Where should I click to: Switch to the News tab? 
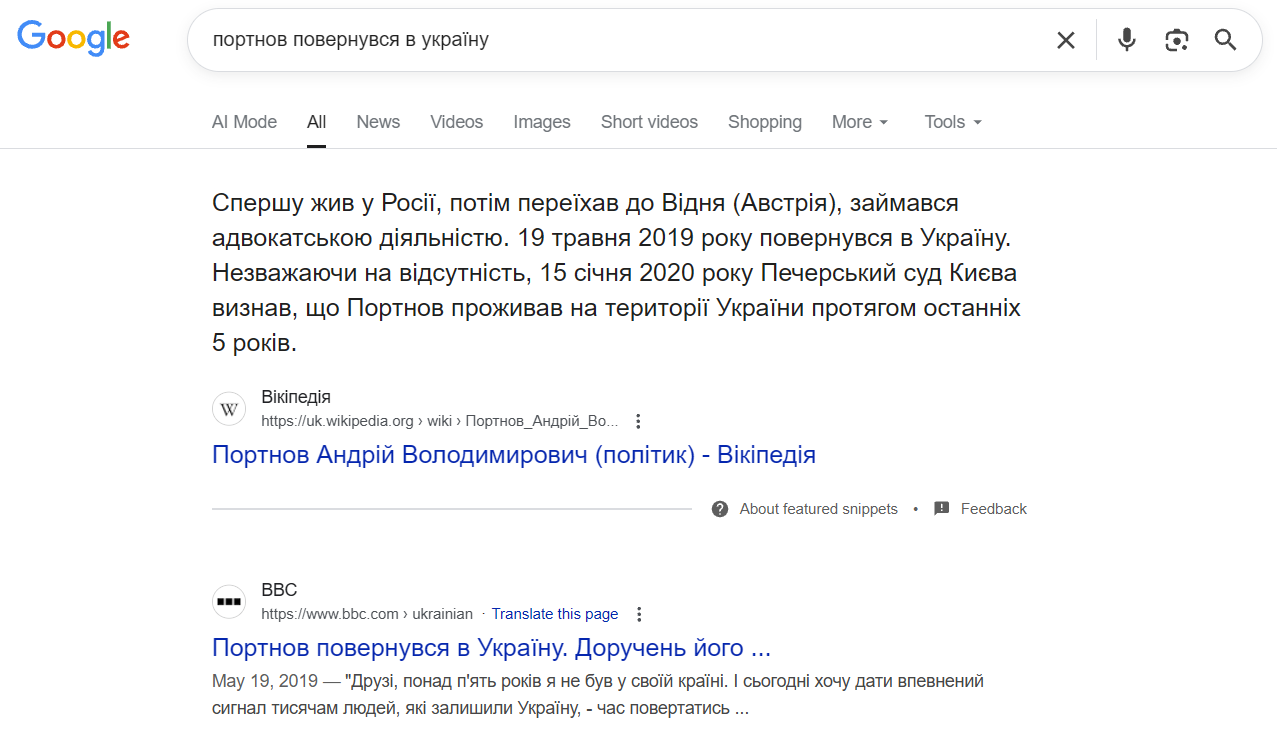pyautogui.click(x=378, y=122)
